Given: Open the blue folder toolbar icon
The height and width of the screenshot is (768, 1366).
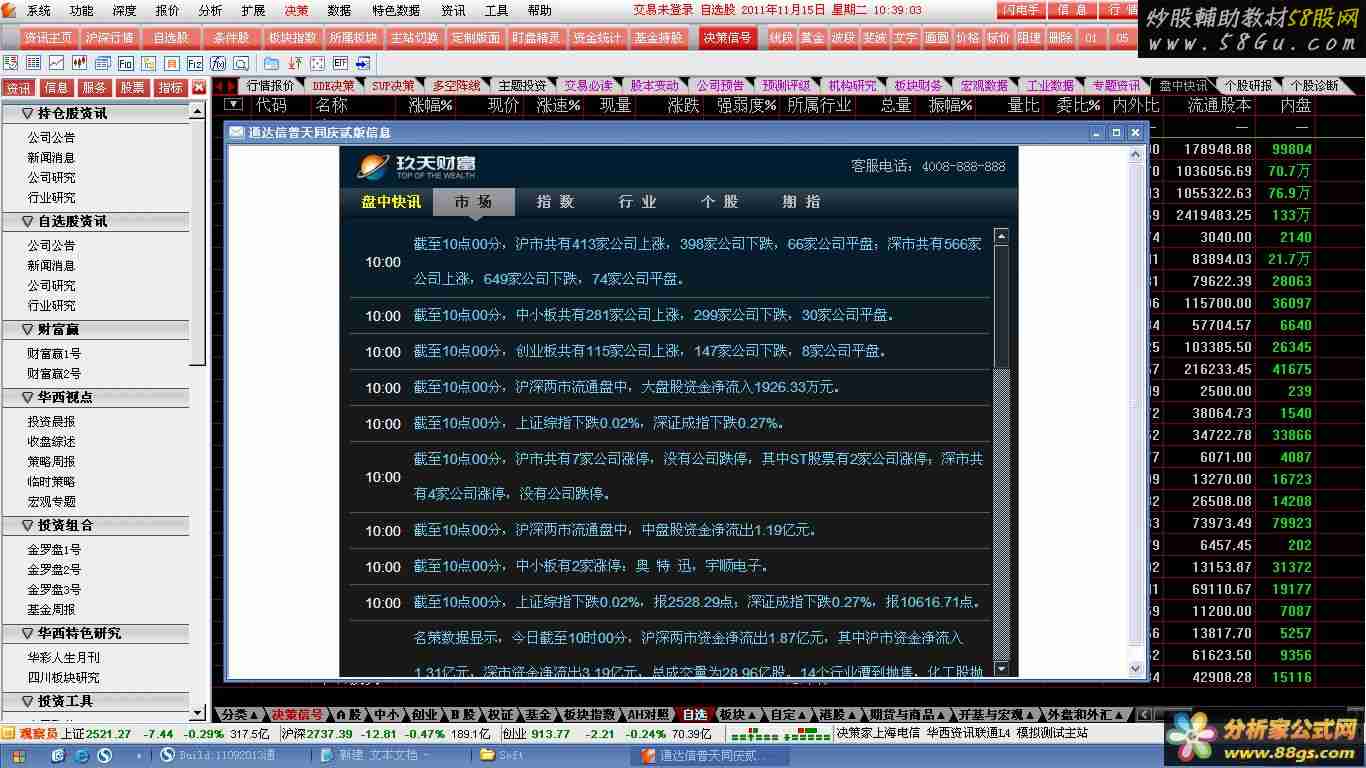Looking at the screenshot, I should tap(271, 63).
